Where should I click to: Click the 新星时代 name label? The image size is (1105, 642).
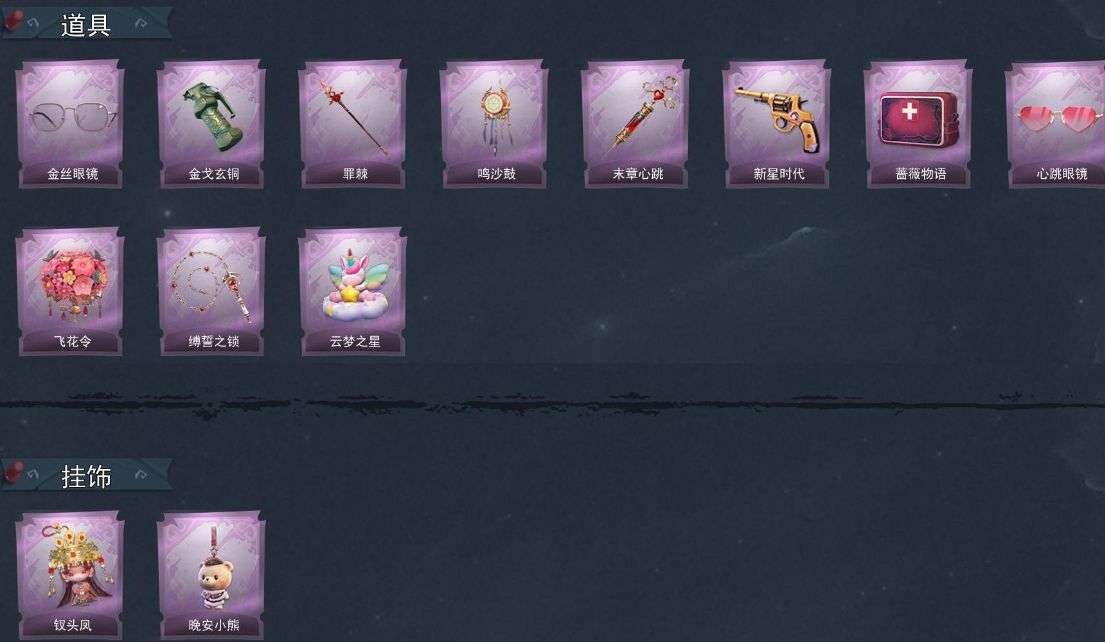coord(779,174)
